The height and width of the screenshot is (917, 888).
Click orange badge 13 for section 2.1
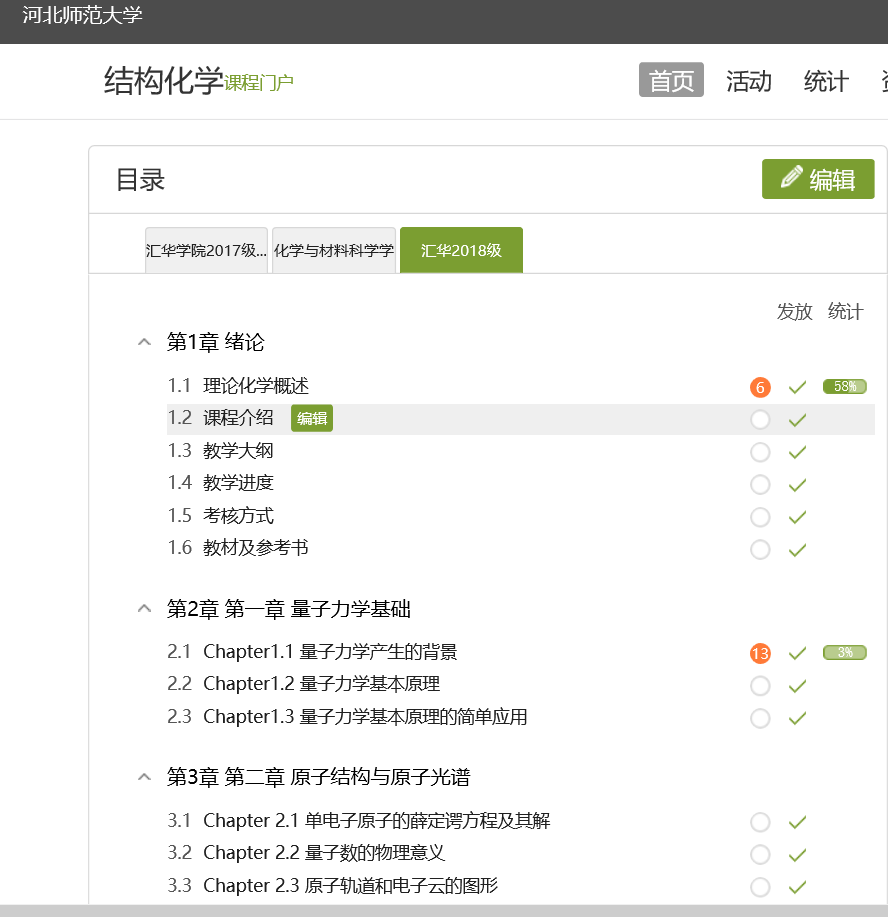coord(760,654)
